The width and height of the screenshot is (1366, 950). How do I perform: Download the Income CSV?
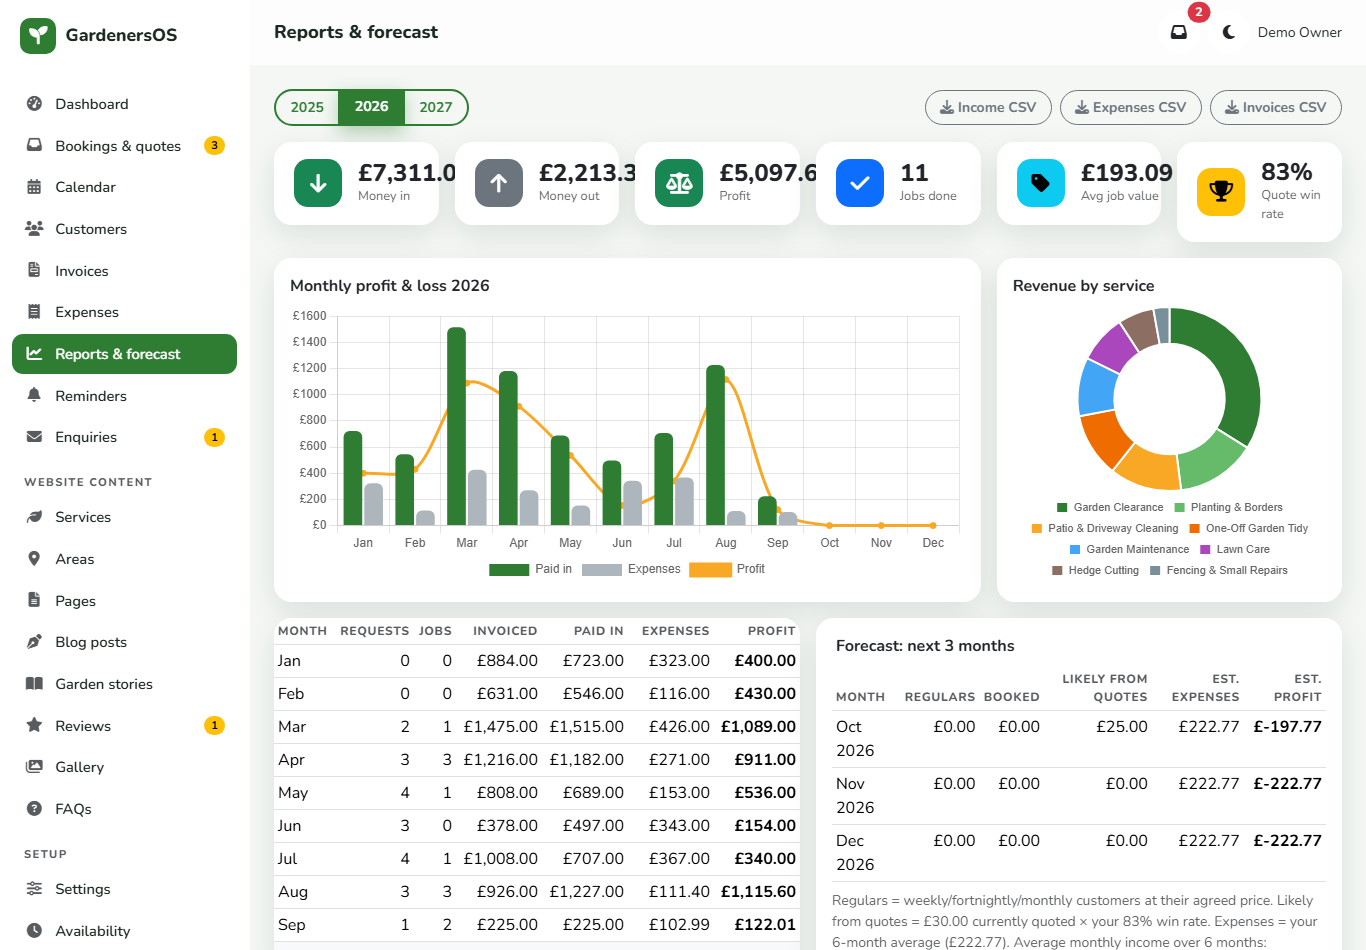(x=988, y=107)
